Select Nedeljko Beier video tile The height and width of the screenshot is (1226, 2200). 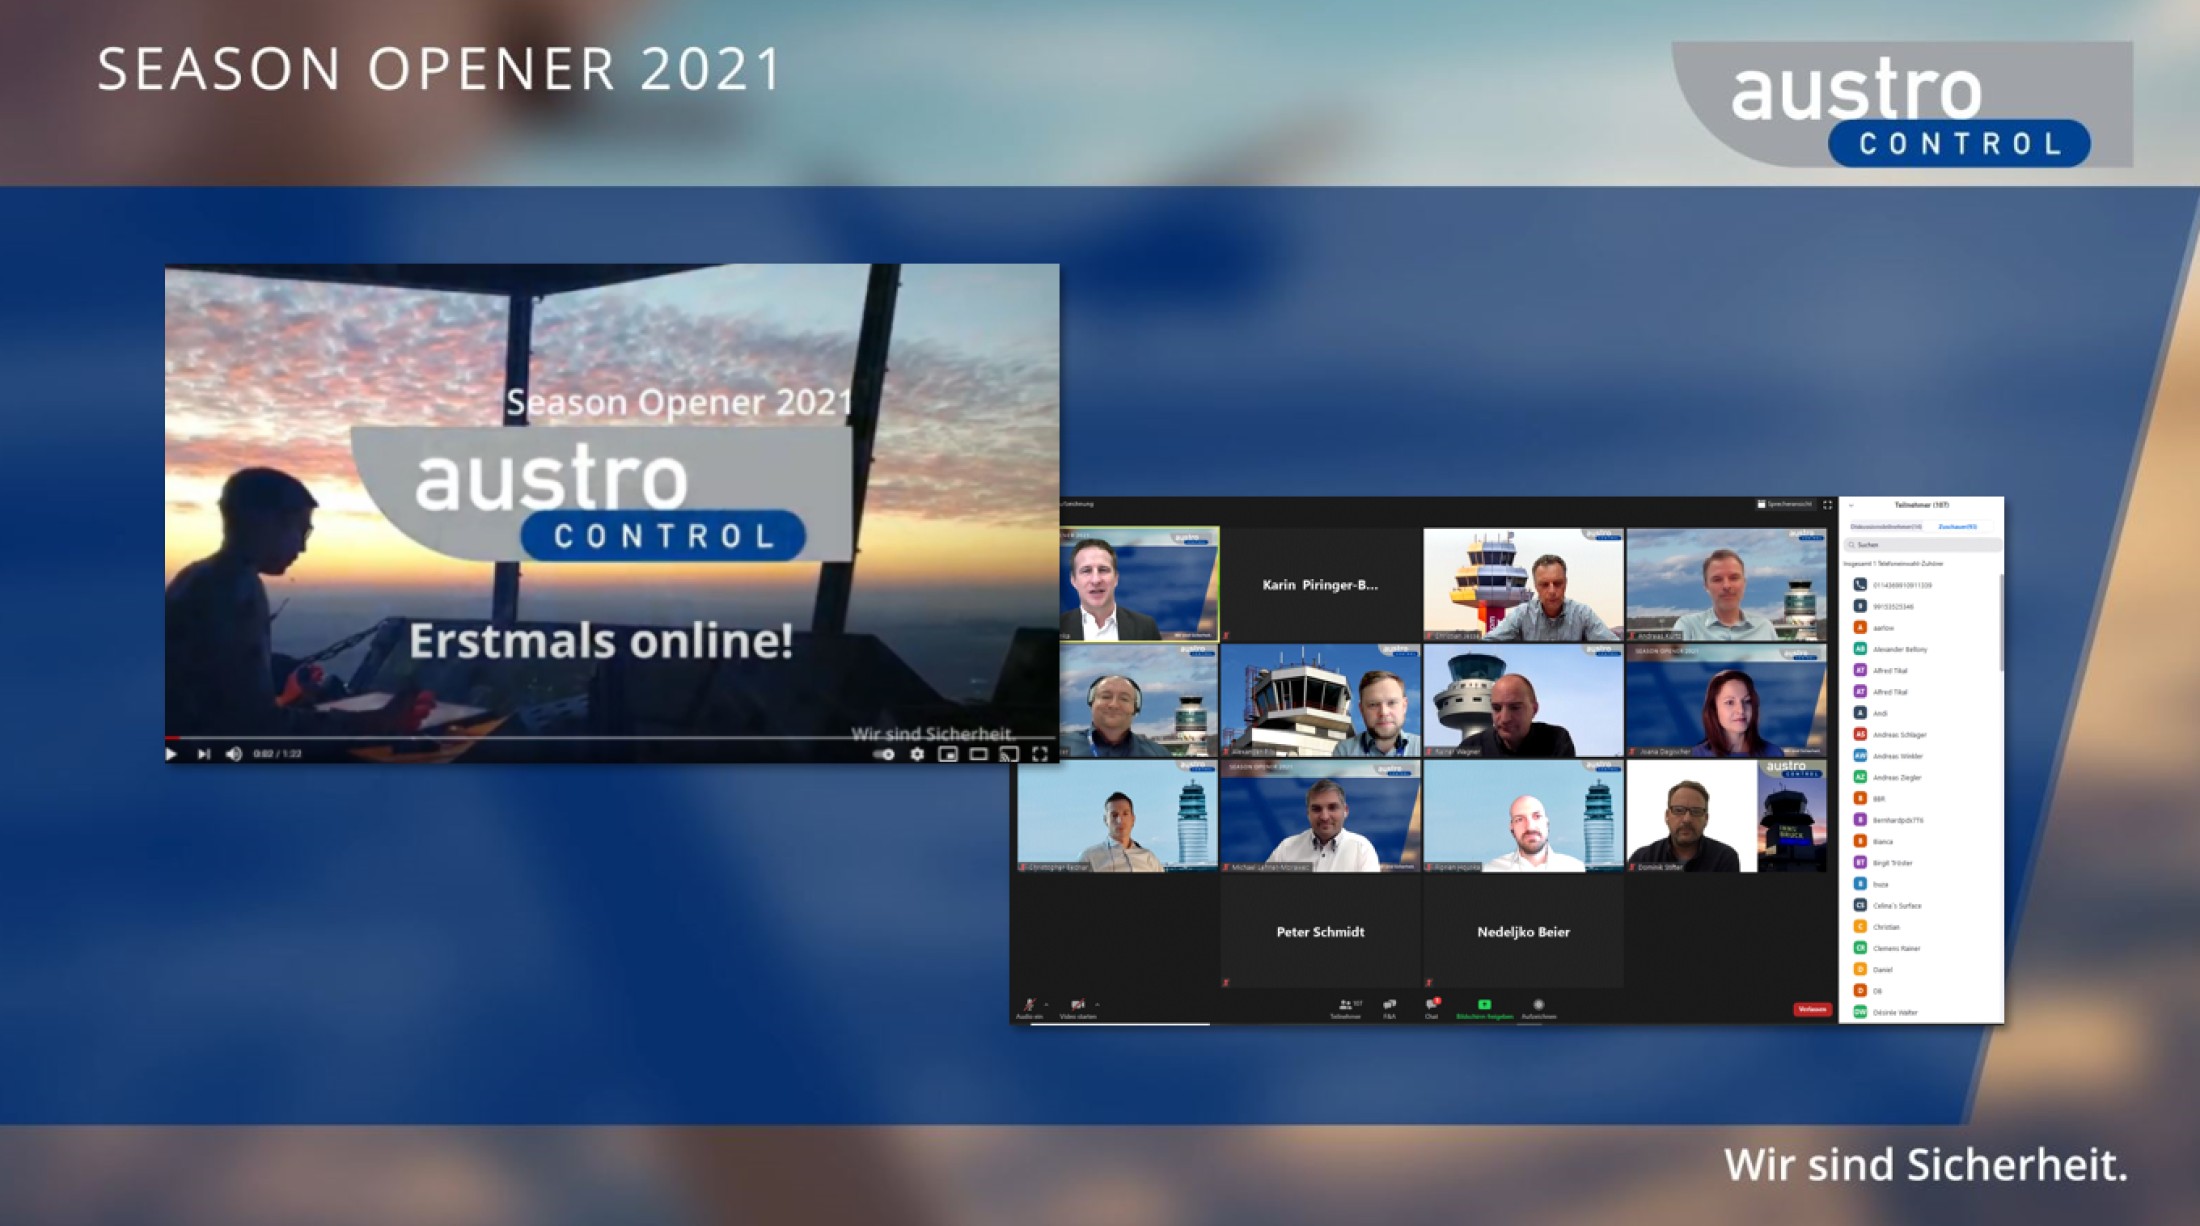(x=1523, y=932)
